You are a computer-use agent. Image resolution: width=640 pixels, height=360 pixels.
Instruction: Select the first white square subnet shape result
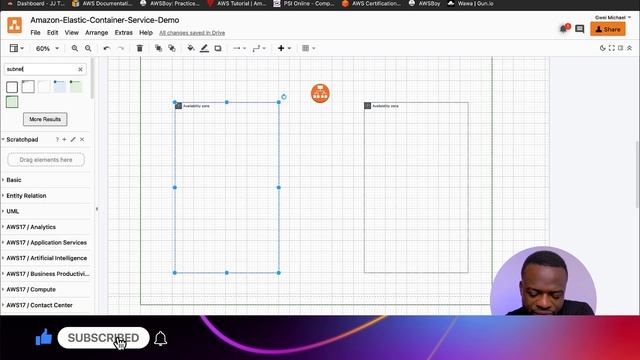(12, 87)
